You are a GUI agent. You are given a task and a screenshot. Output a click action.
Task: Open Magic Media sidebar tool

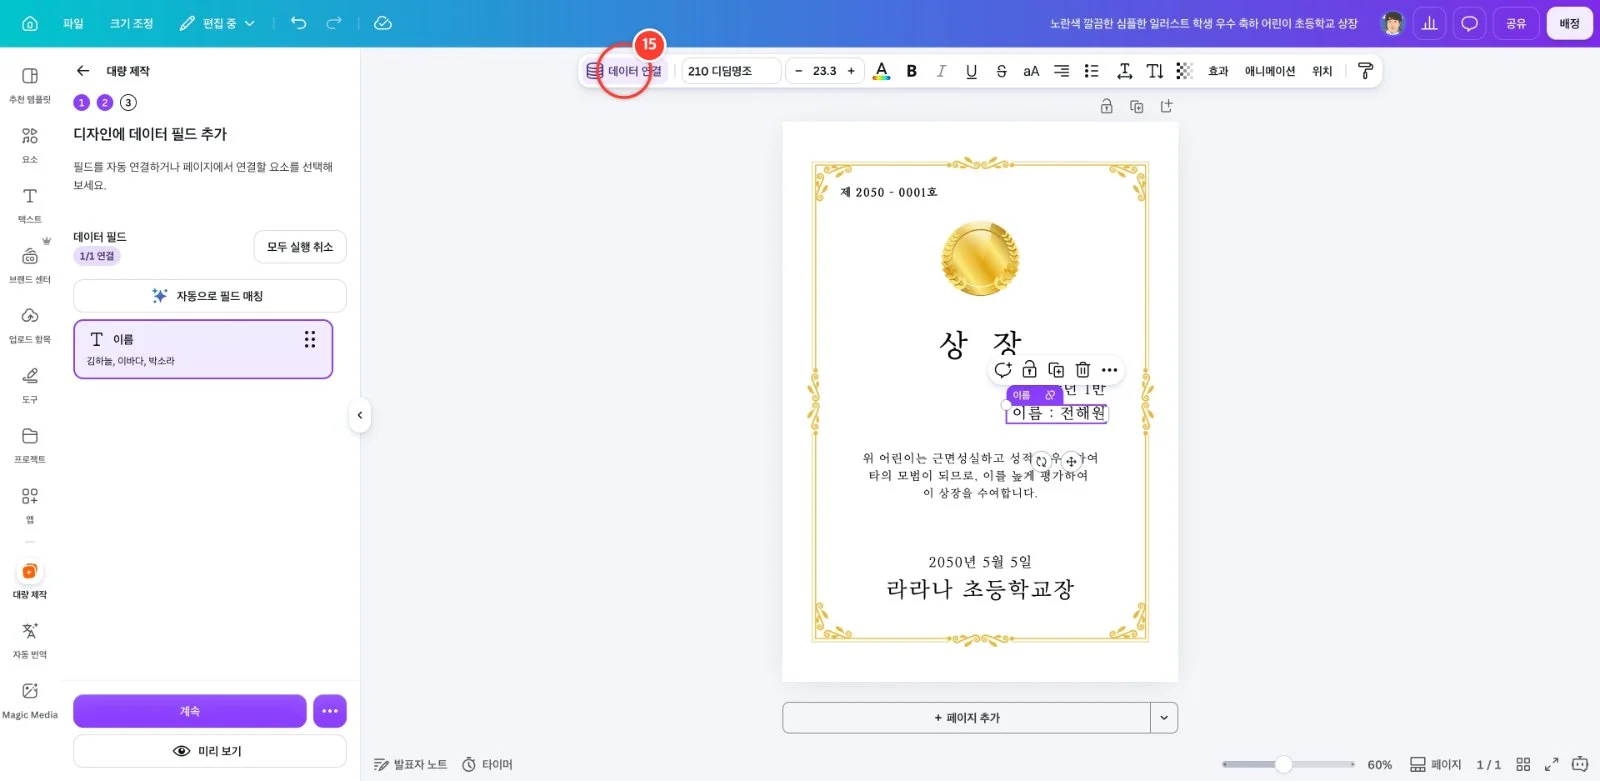click(30, 700)
